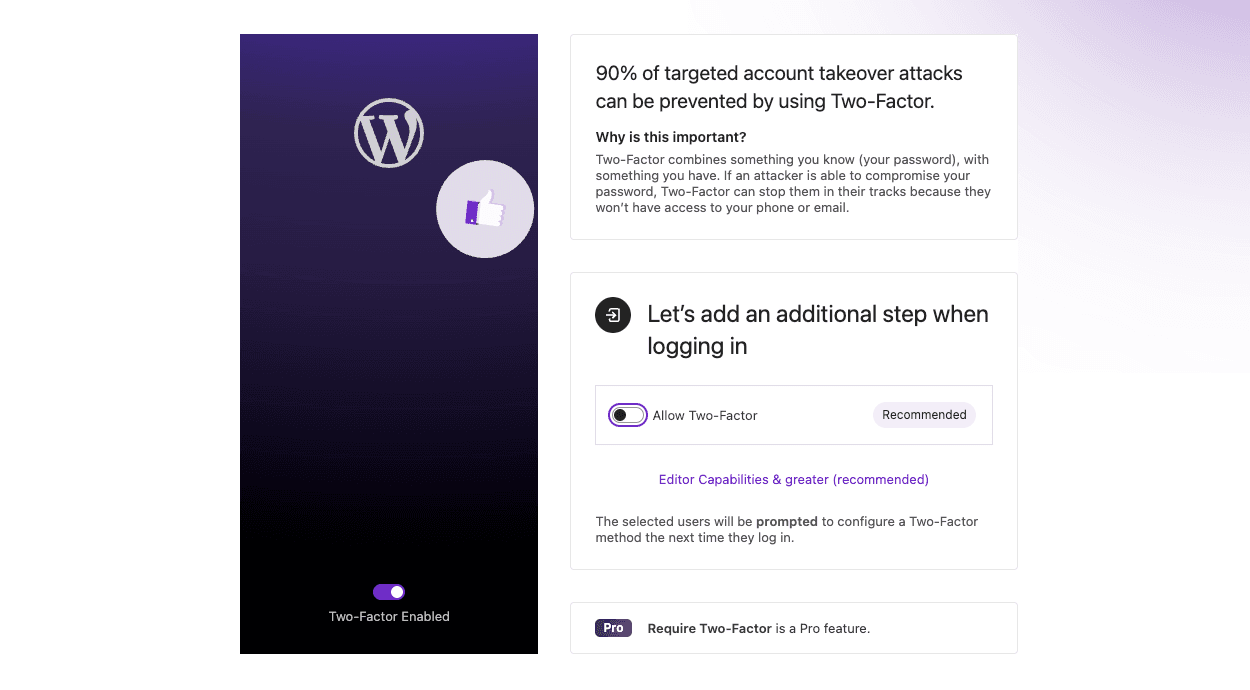Click the WordPress logo icon
This screenshot has width=1250, height=690.
pyautogui.click(x=389, y=133)
